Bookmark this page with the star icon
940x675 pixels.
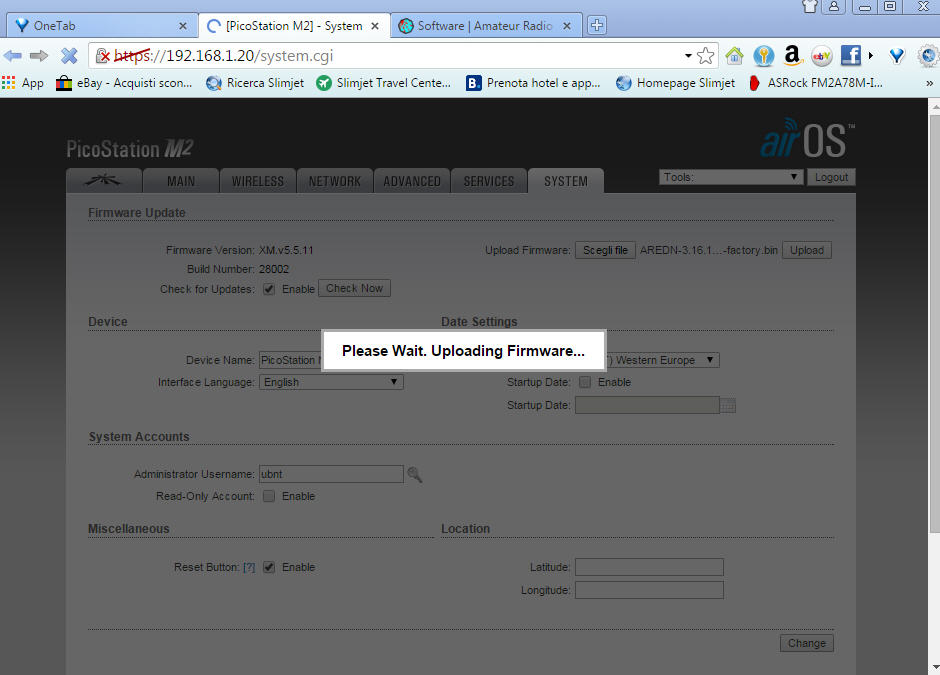[706, 56]
